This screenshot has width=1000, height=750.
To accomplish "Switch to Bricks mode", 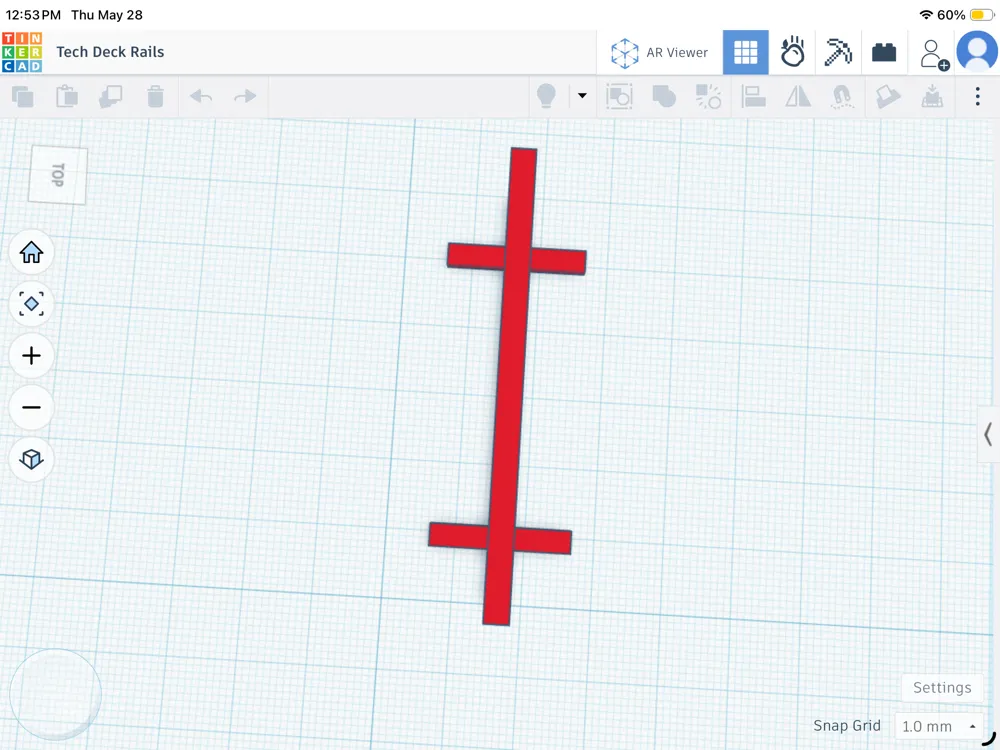I will (x=883, y=52).
